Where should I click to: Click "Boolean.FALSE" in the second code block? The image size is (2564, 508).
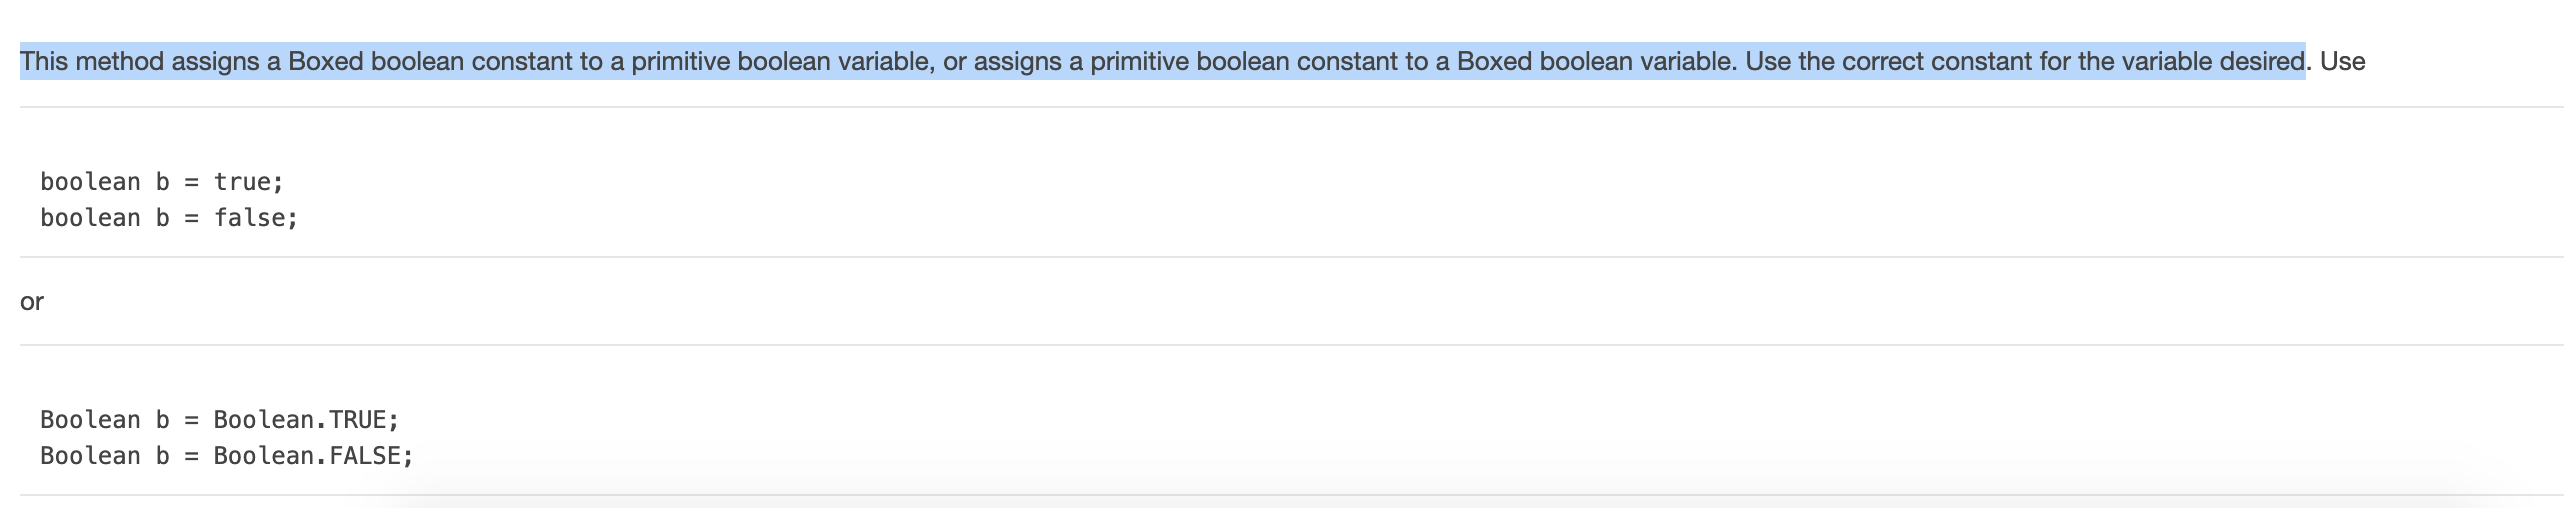(306, 456)
